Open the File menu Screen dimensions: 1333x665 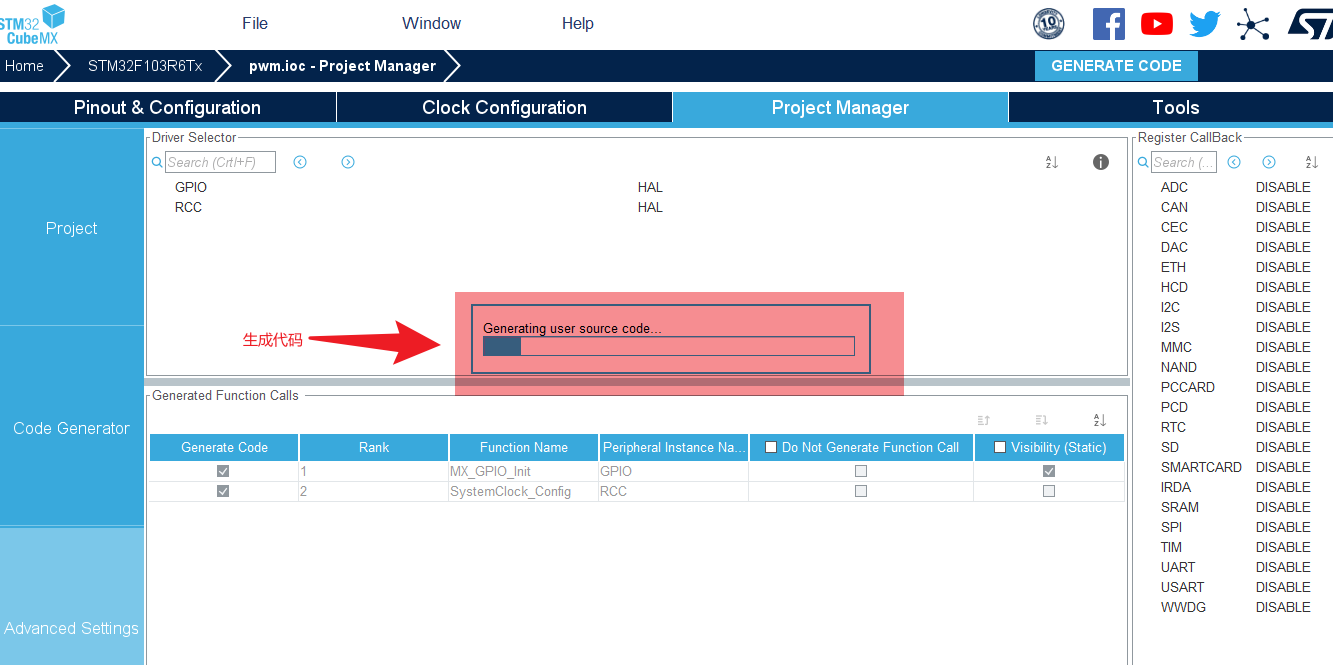(x=255, y=23)
